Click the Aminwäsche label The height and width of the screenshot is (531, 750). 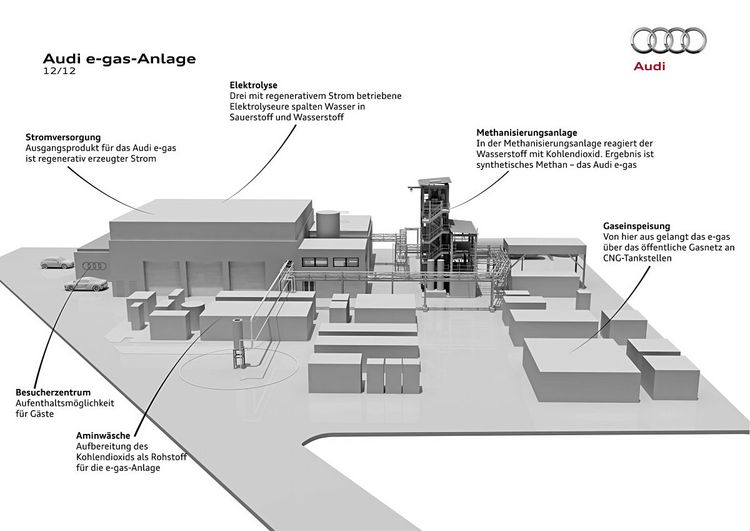pyautogui.click(x=101, y=436)
